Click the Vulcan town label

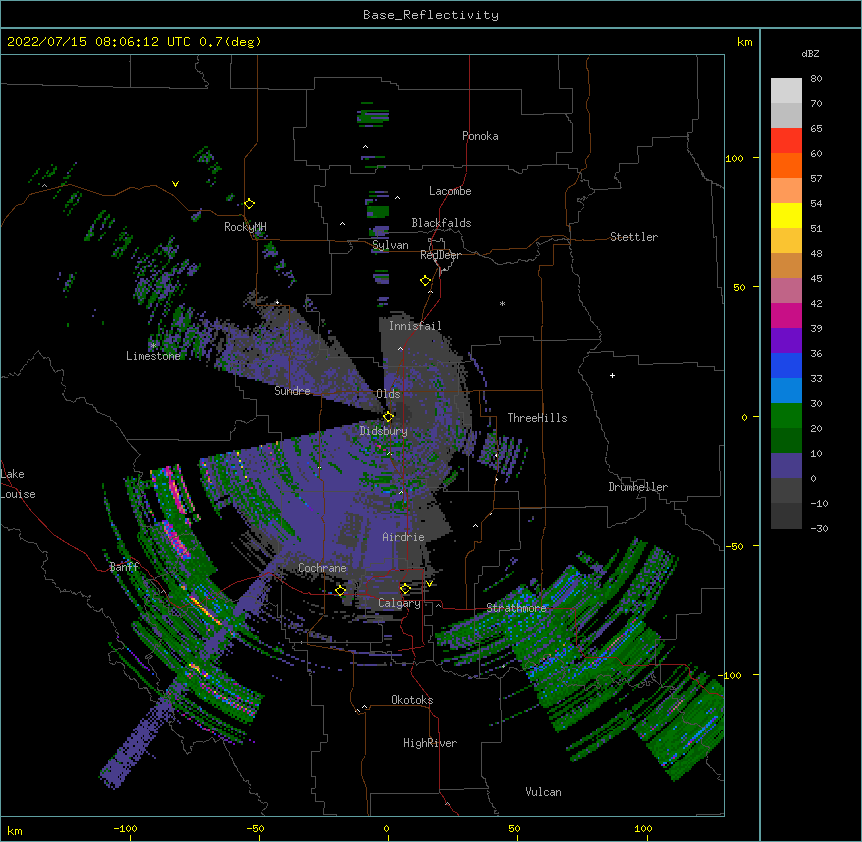point(543,792)
